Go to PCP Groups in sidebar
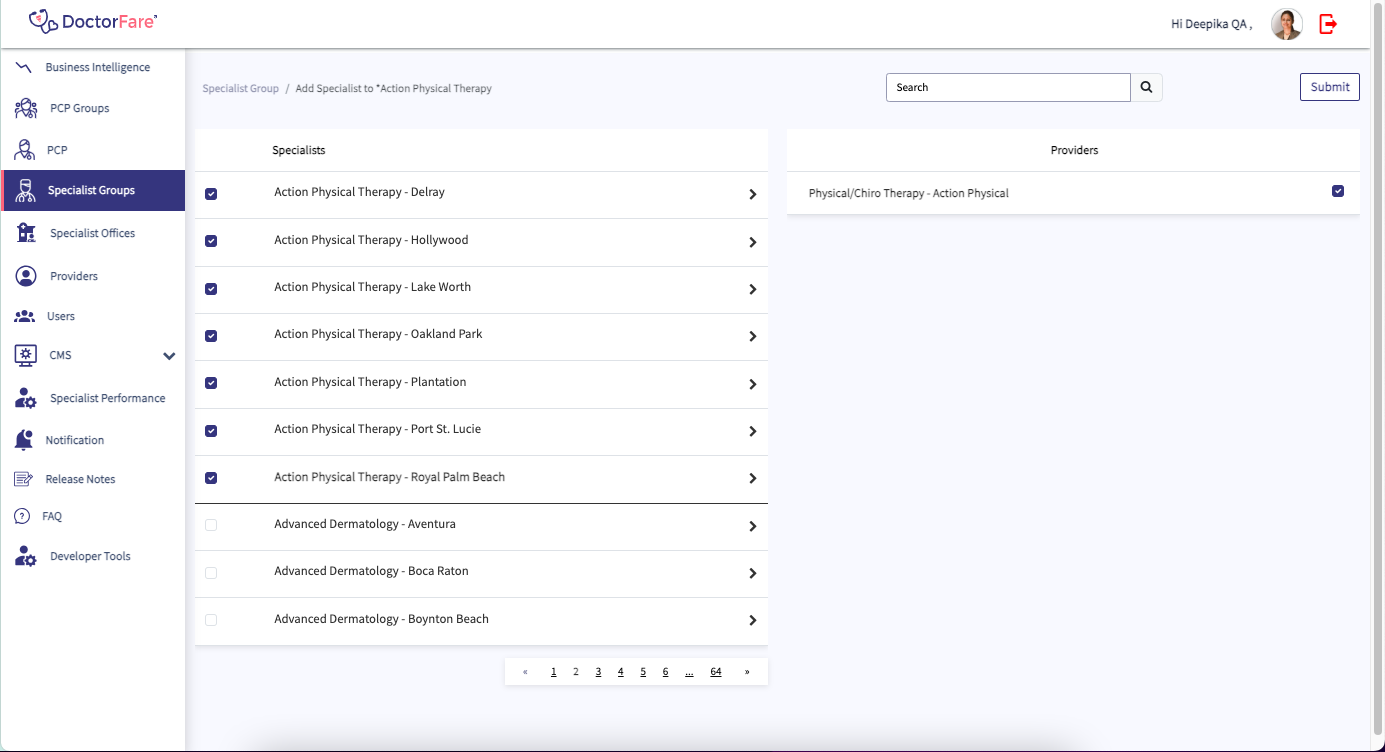The height and width of the screenshot is (752, 1385). 80,108
